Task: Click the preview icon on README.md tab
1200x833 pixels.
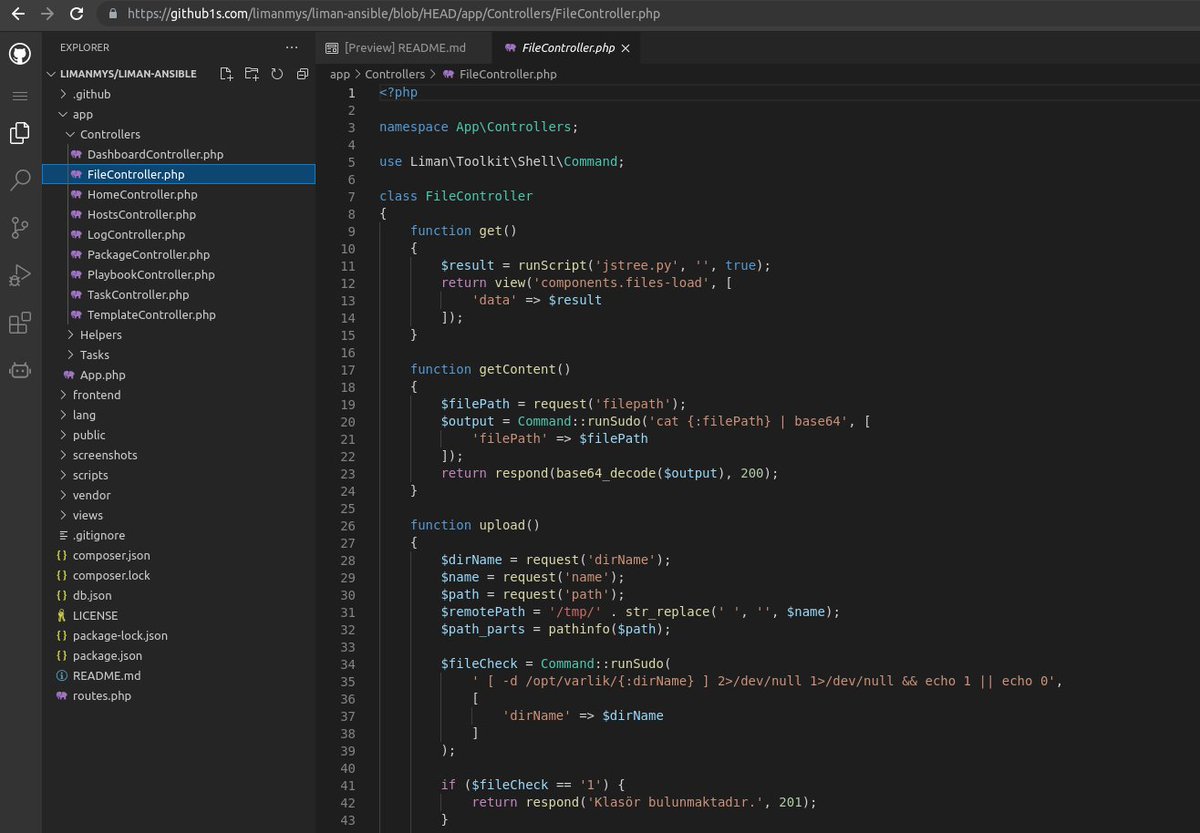Action: [x=333, y=48]
